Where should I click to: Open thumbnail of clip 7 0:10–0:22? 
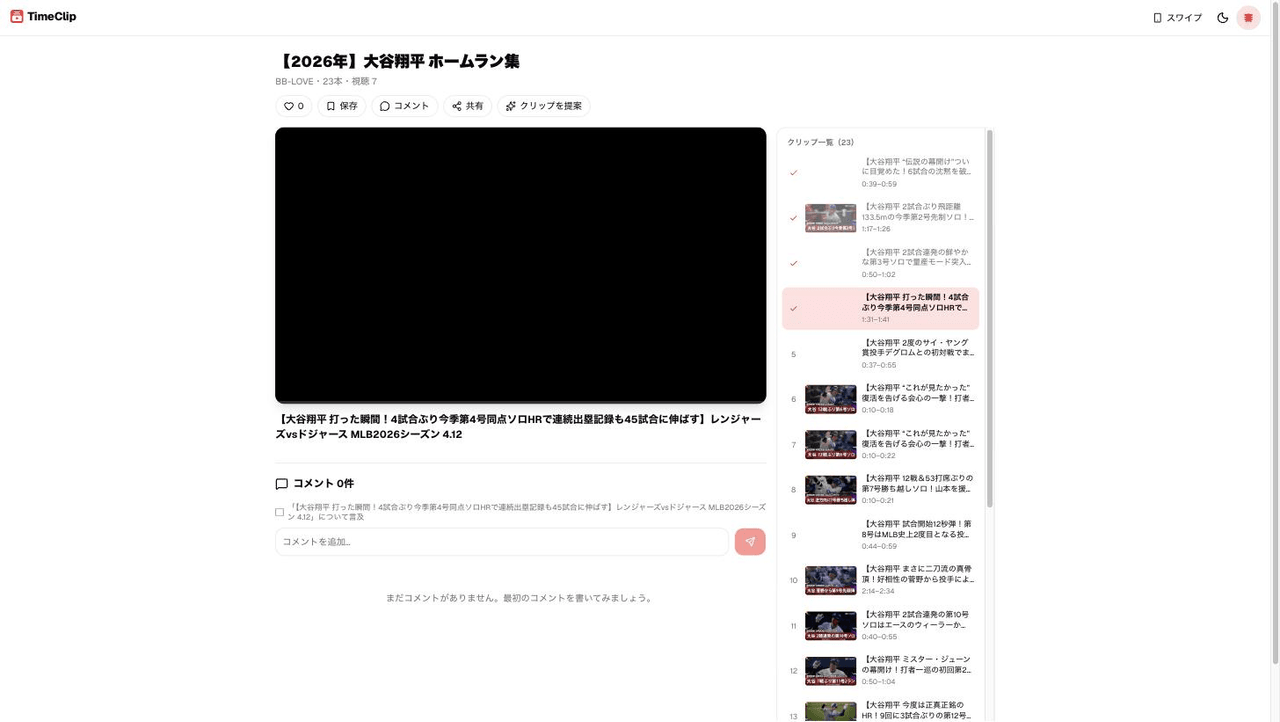pyautogui.click(x=831, y=444)
